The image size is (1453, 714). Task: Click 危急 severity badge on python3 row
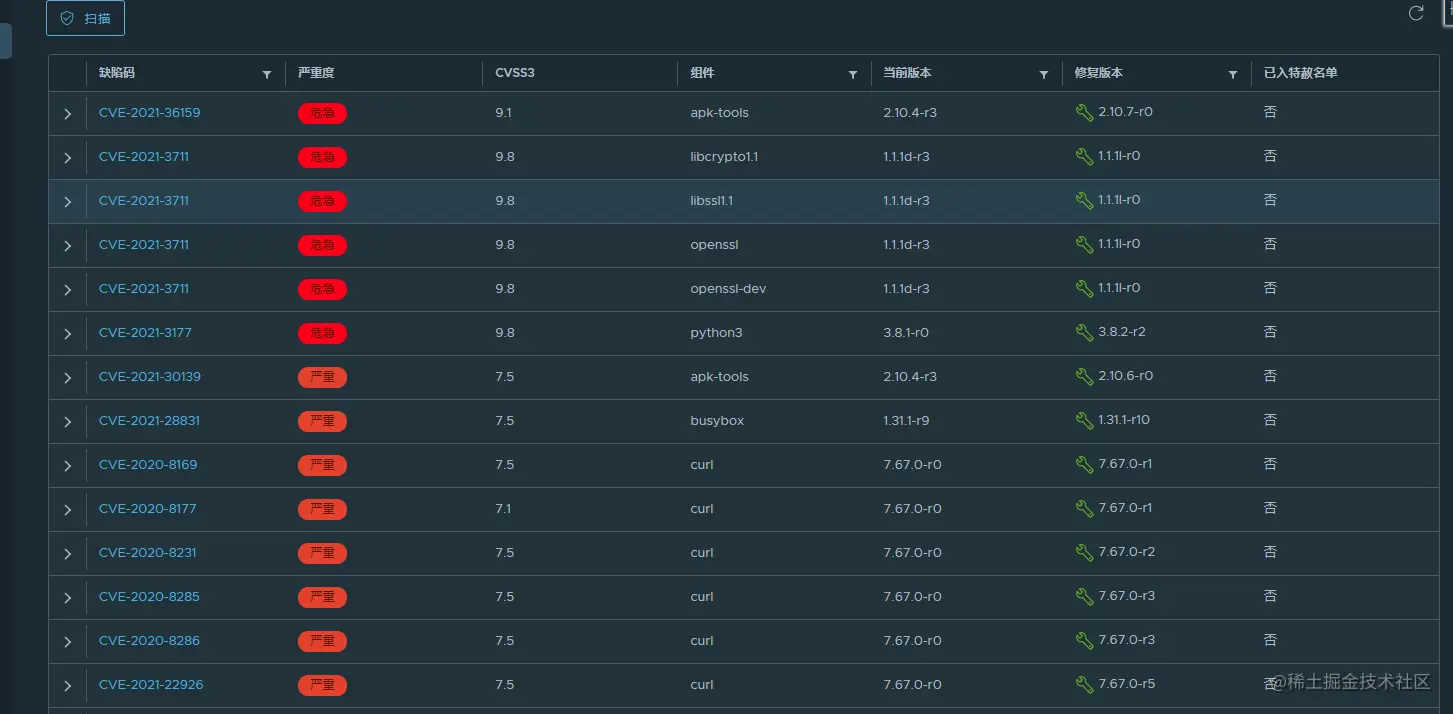click(322, 334)
